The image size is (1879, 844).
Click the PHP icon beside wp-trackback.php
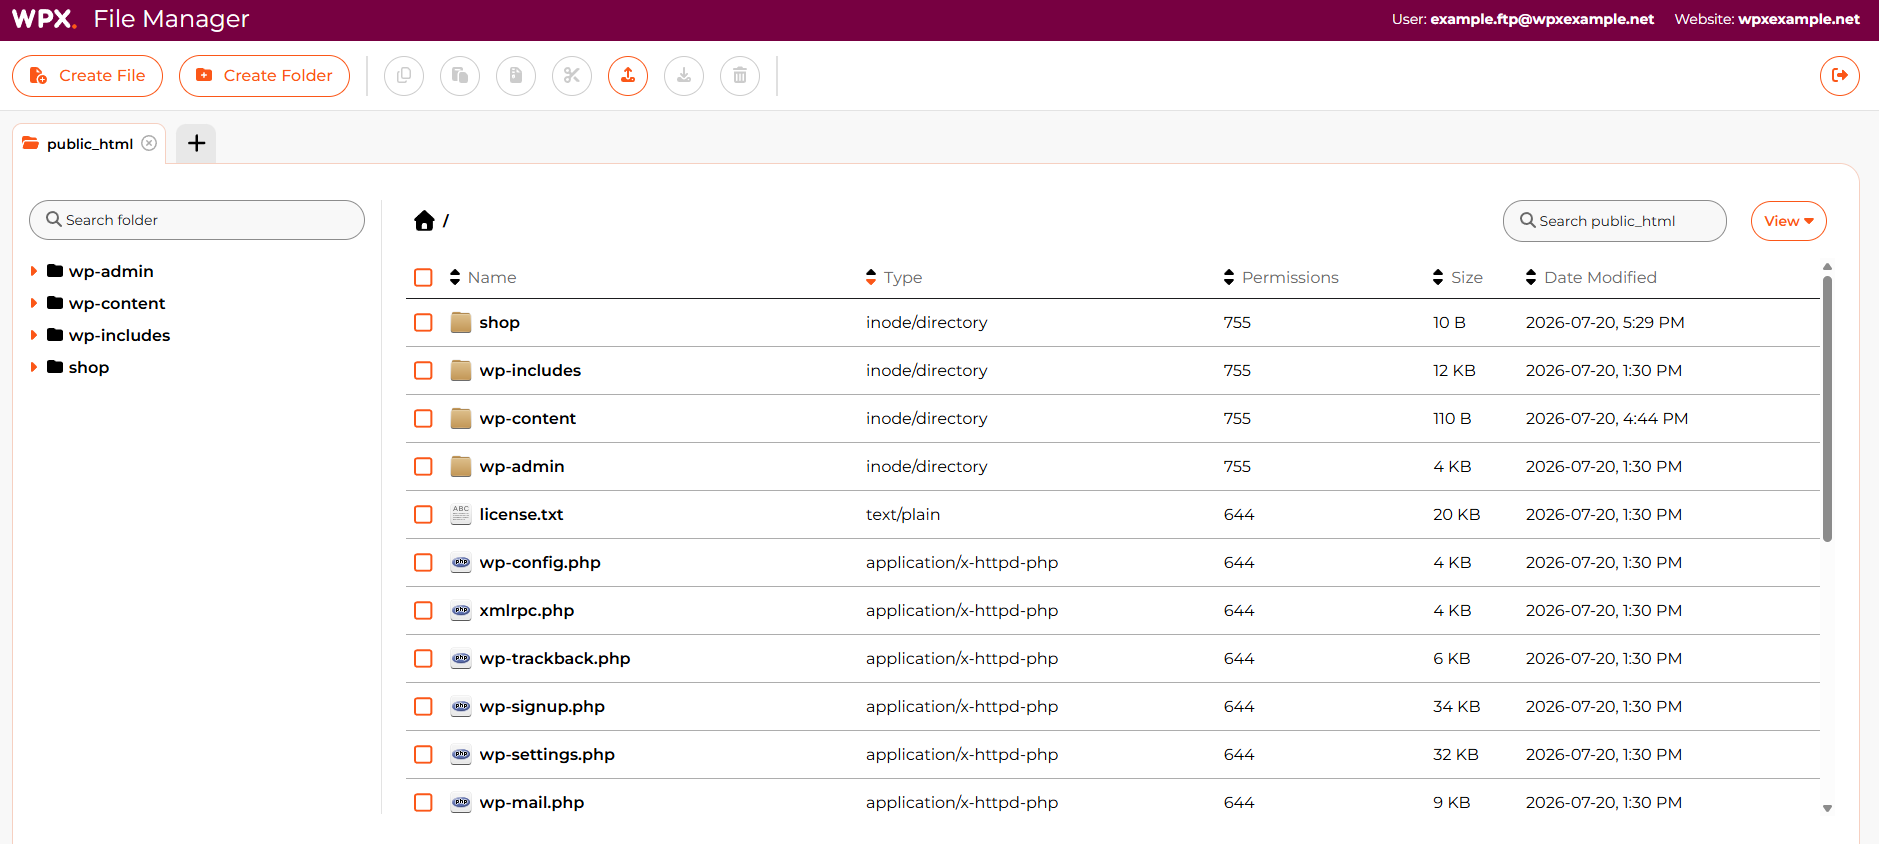point(461,658)
